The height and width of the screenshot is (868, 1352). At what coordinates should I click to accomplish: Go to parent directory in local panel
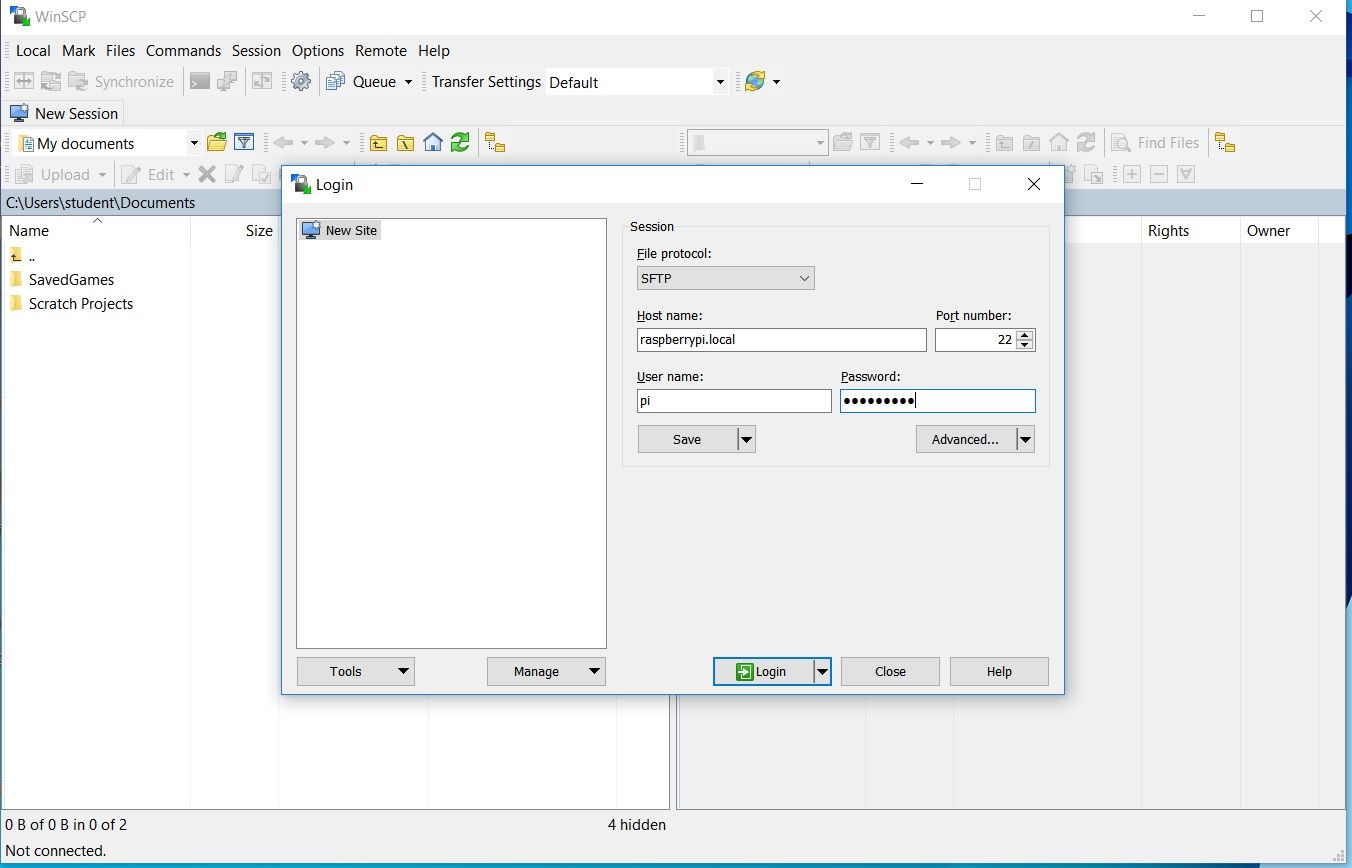click(379, 142)
